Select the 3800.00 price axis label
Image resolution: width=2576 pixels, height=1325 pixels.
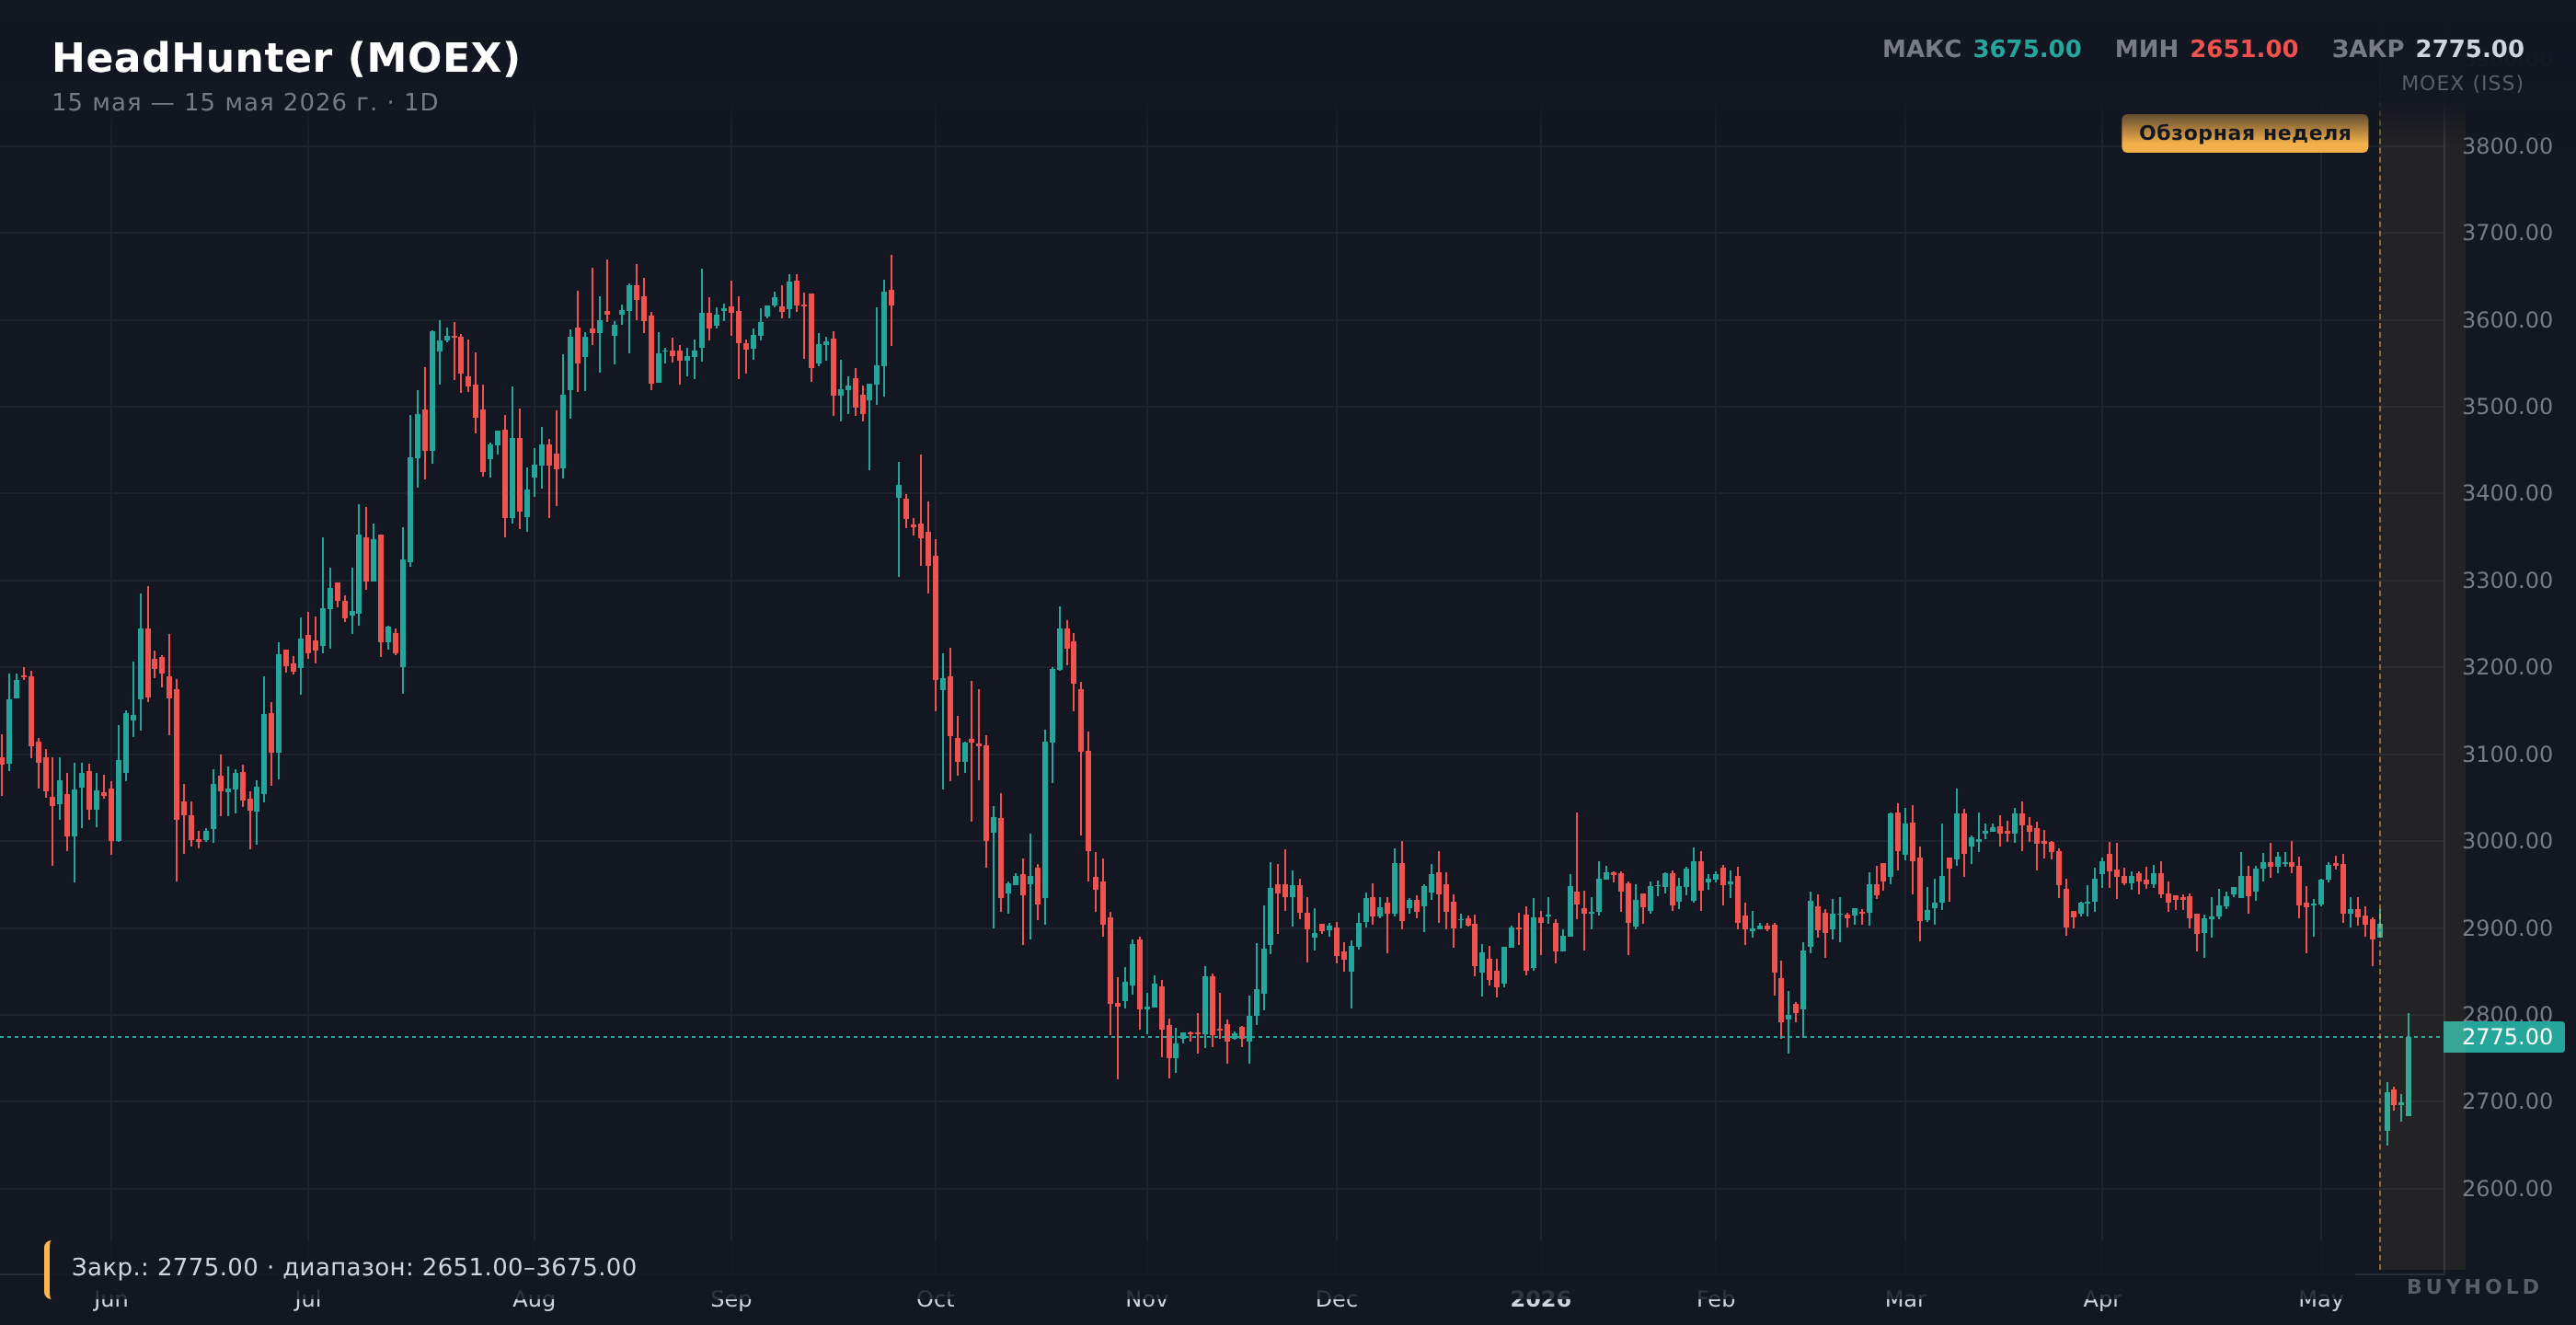tap(2507, 146)
